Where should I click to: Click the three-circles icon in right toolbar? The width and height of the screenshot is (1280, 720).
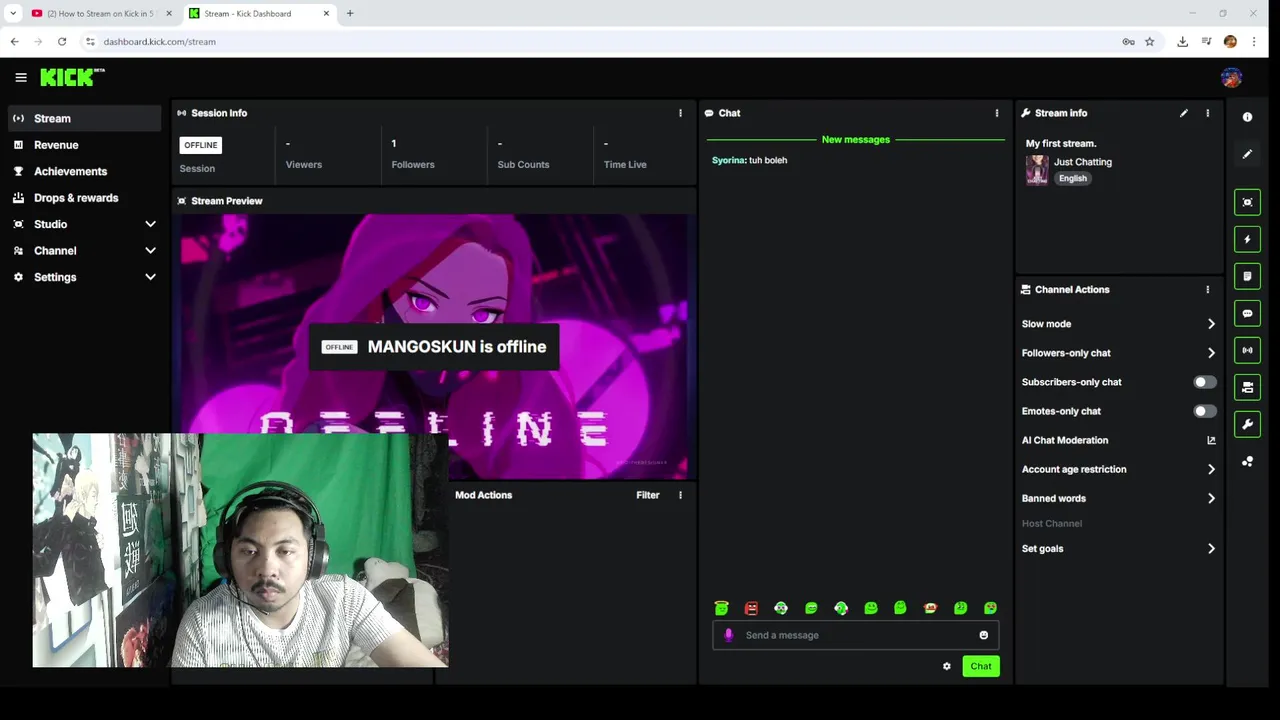[1247, 461]
